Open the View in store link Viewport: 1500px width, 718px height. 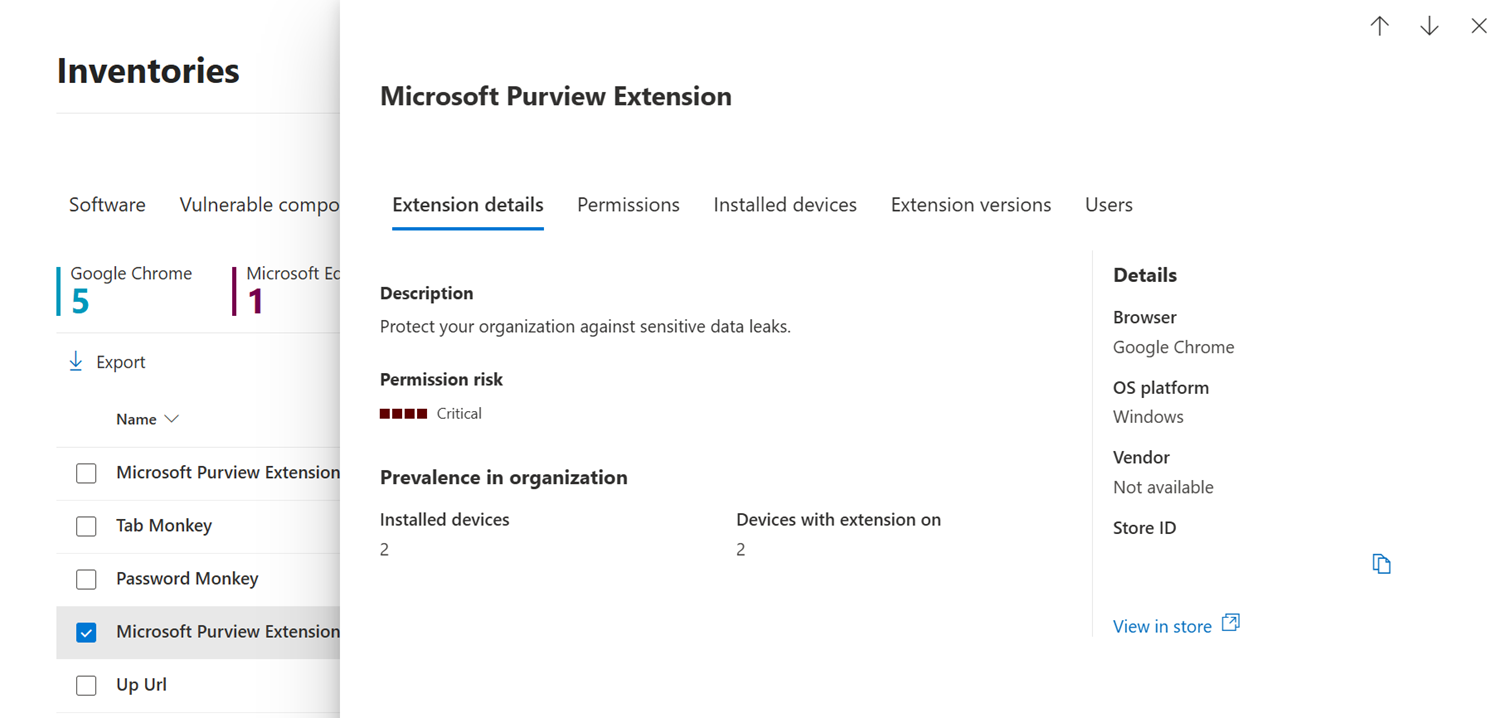pos(1162,627)
